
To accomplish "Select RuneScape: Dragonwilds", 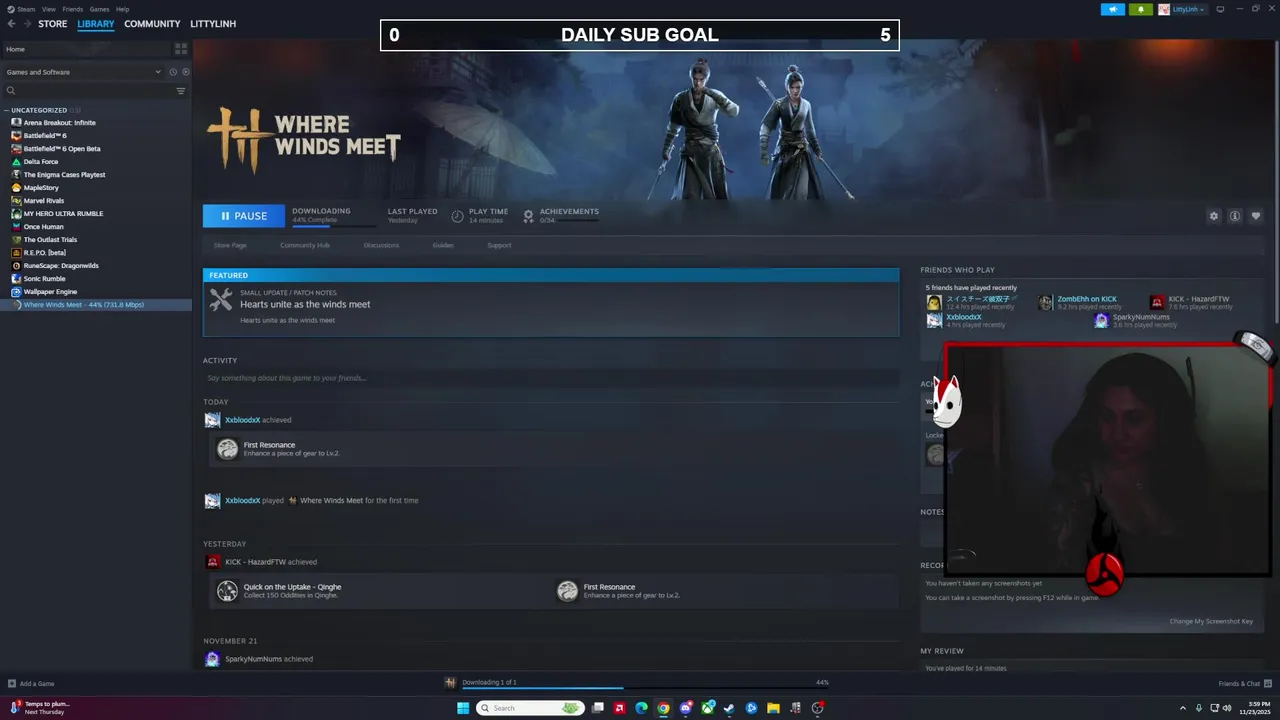I will coord(61,266).
